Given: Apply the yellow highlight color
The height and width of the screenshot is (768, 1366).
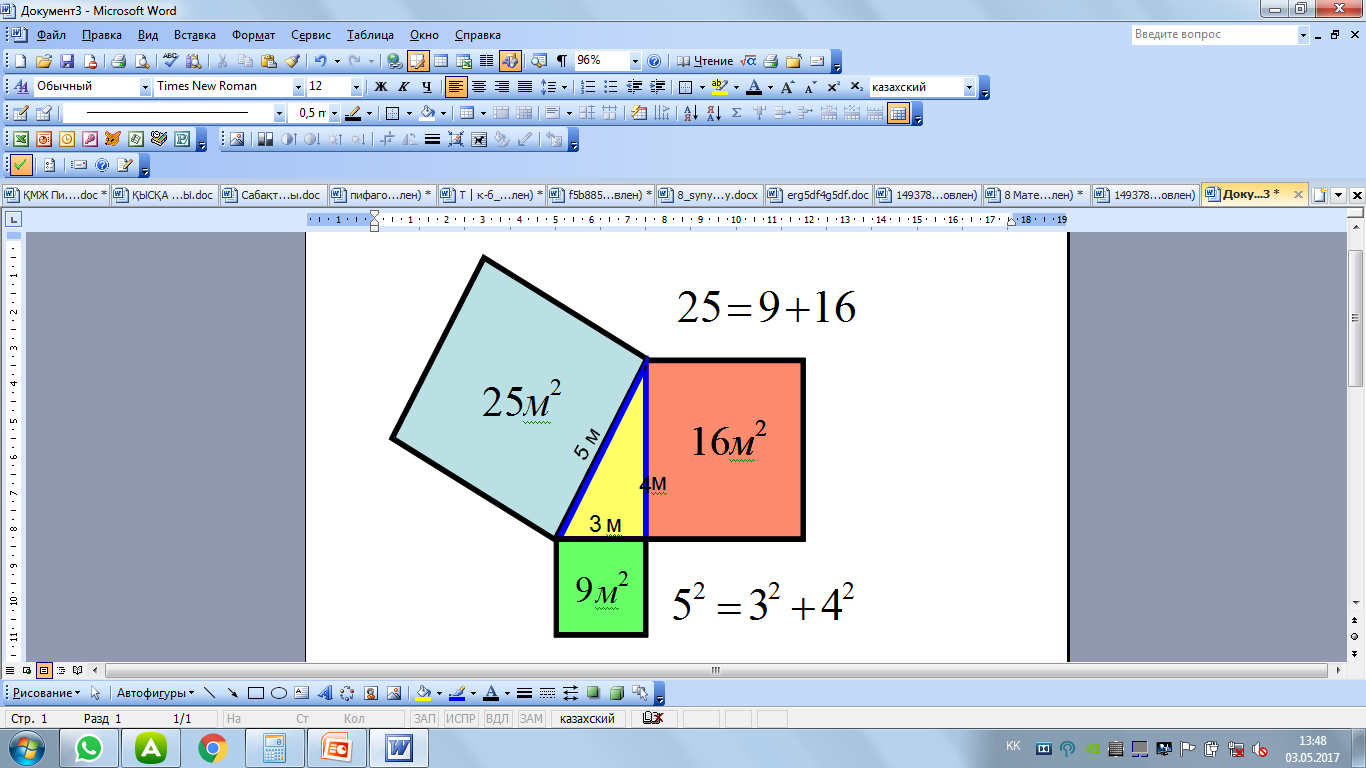Looking at the screenshot, I should point(719,87).
